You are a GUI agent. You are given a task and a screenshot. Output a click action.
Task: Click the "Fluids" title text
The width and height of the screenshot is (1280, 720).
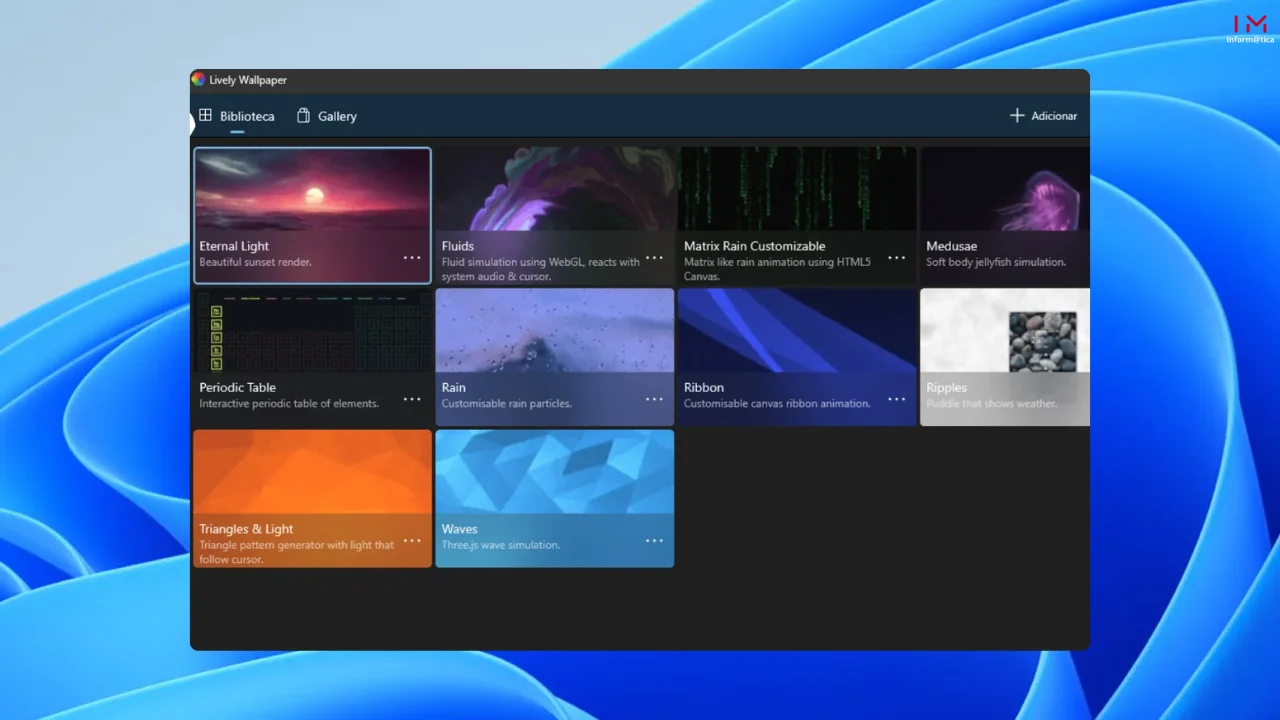458,246
